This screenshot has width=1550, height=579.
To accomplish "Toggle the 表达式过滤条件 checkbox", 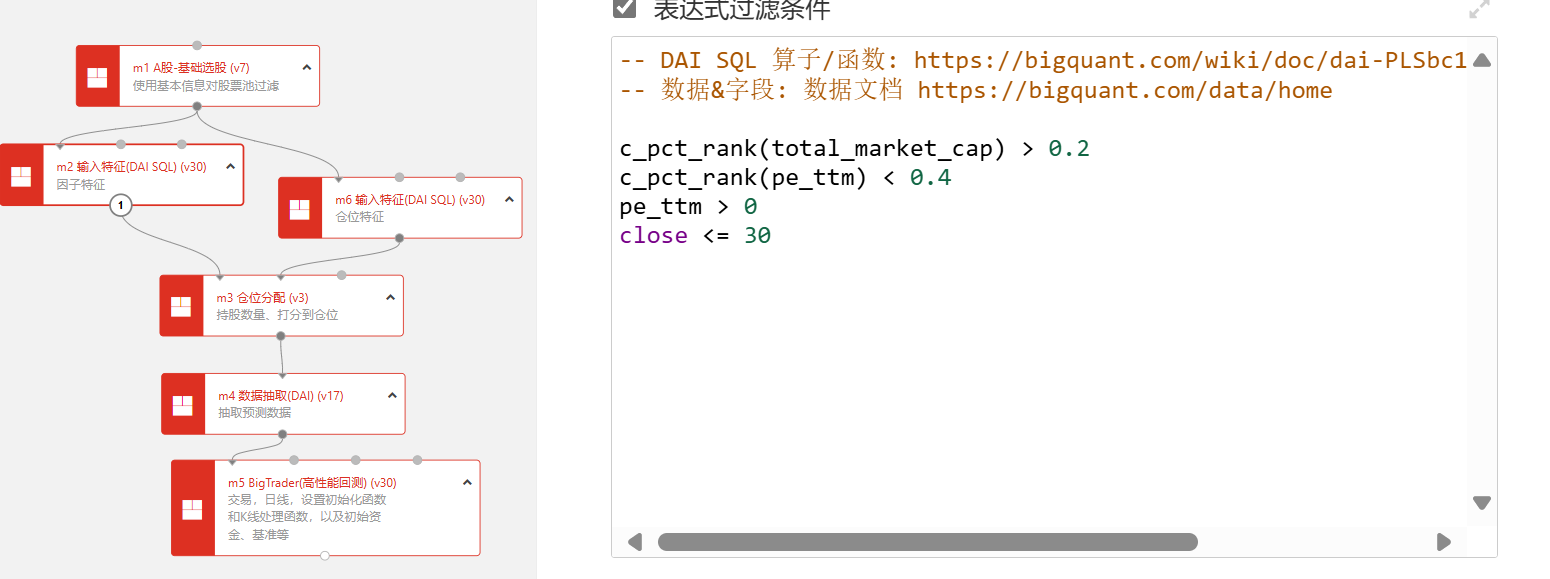I will [x=625, y=8].
